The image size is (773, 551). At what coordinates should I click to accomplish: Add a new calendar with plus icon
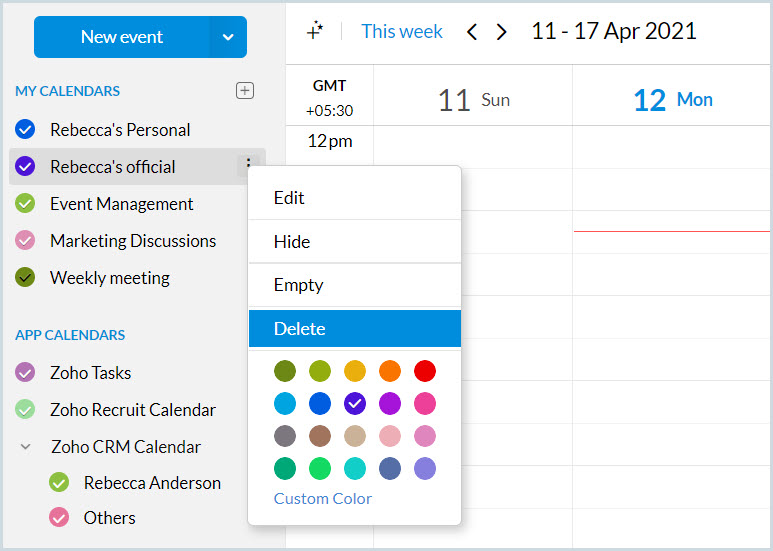click(x=245, y=91)
